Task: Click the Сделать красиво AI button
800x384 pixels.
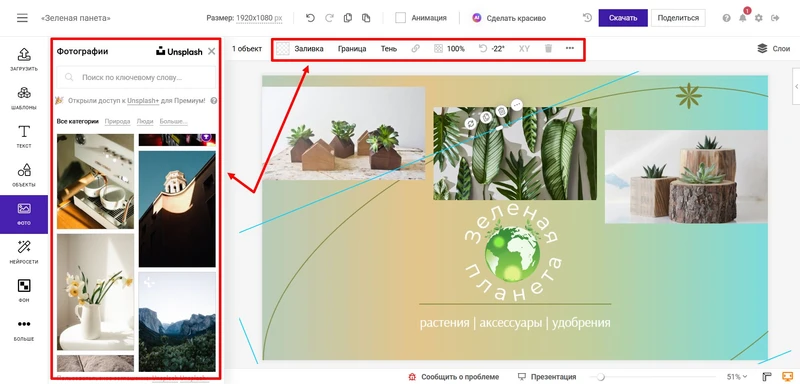Action: pos(509,18)
